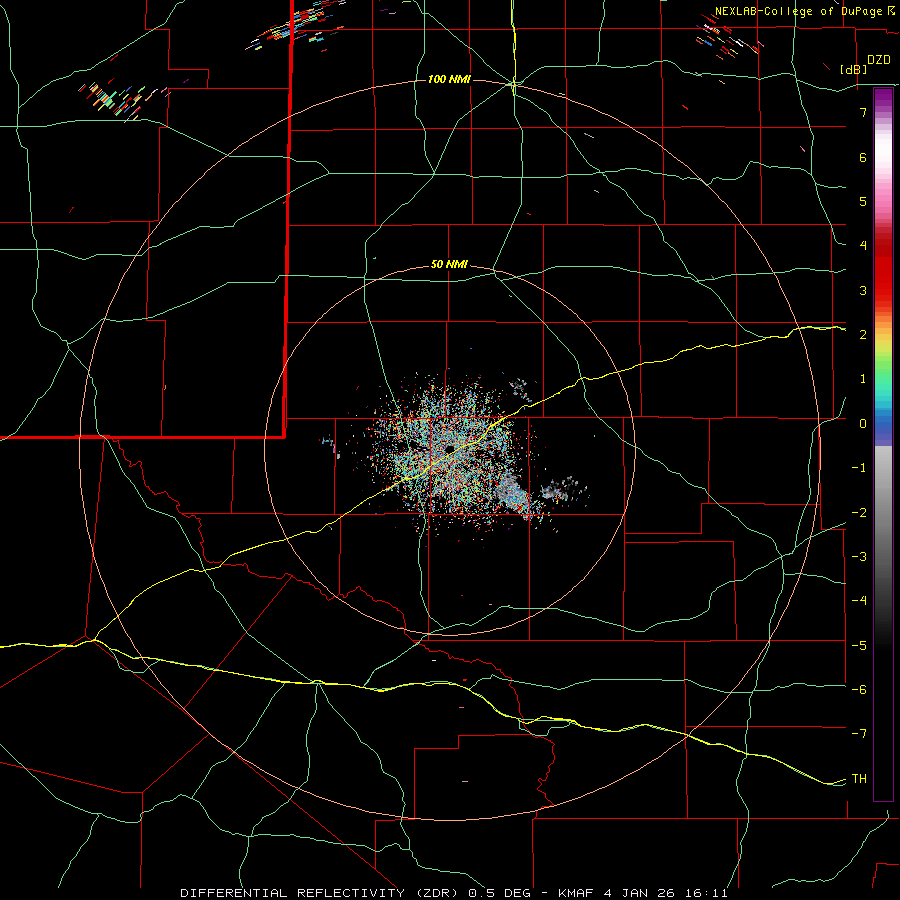Click the -3 dB scale label
Image resolution: width=900 pixels, height=900 pixels.
[x=859, y=557]
